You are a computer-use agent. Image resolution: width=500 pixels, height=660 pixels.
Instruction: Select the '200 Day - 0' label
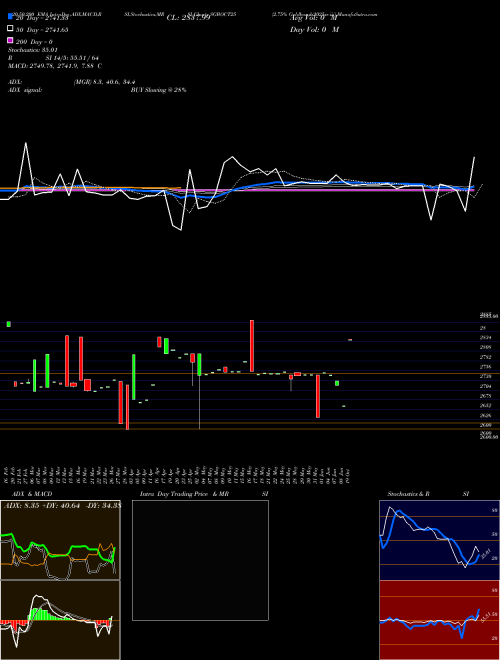point(34,42)
